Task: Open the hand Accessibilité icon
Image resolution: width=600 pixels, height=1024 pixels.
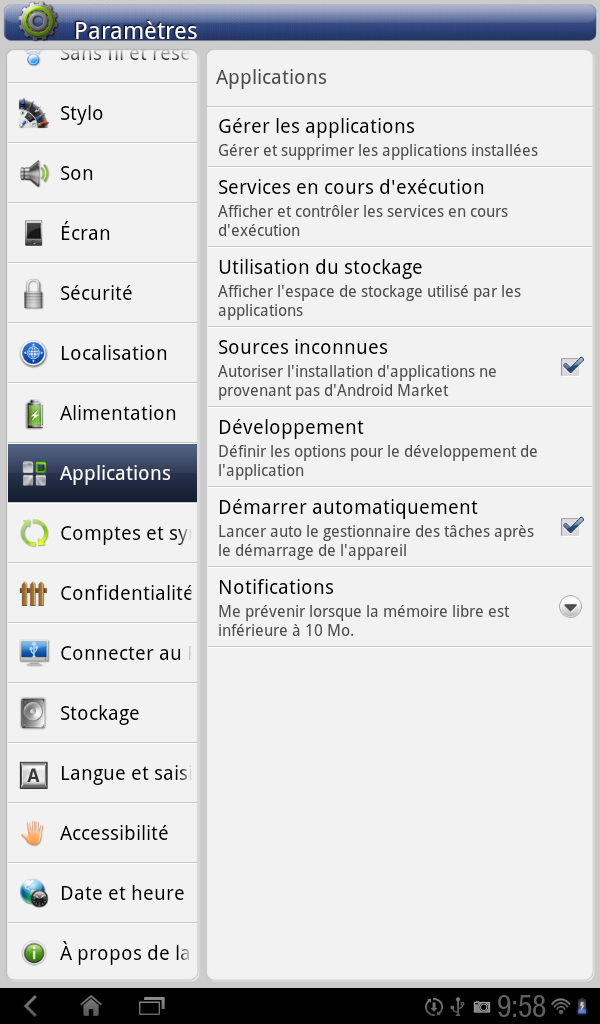Action: (x=33, y=833)
